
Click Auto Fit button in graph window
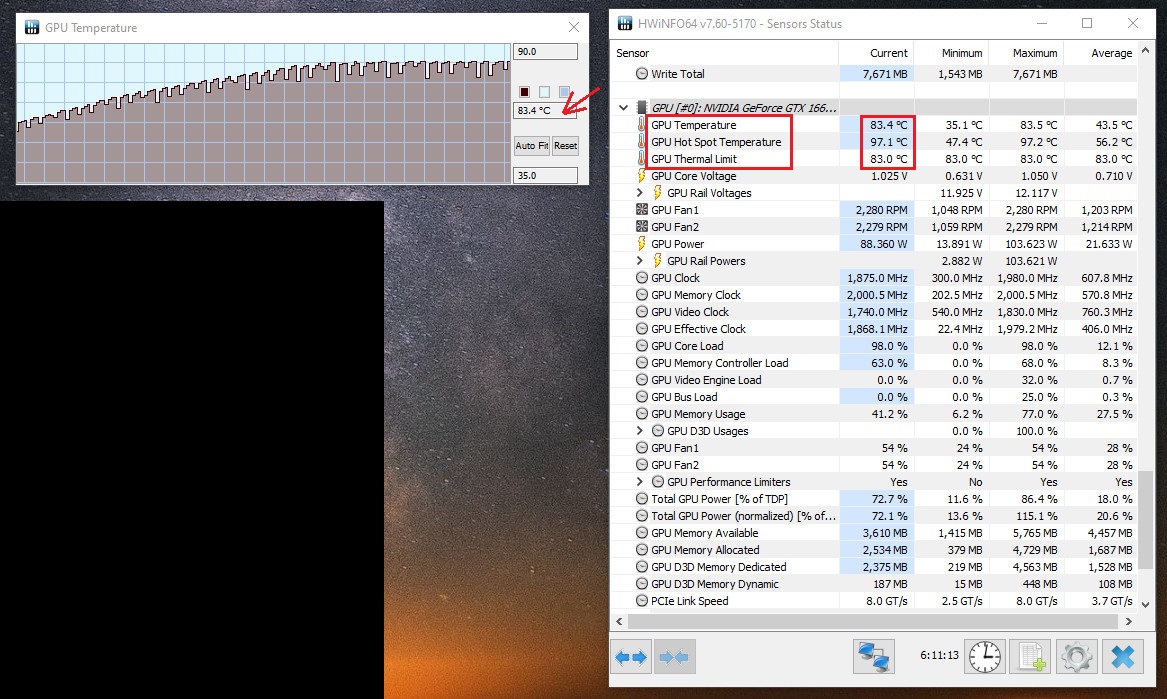tap(531, 146)
